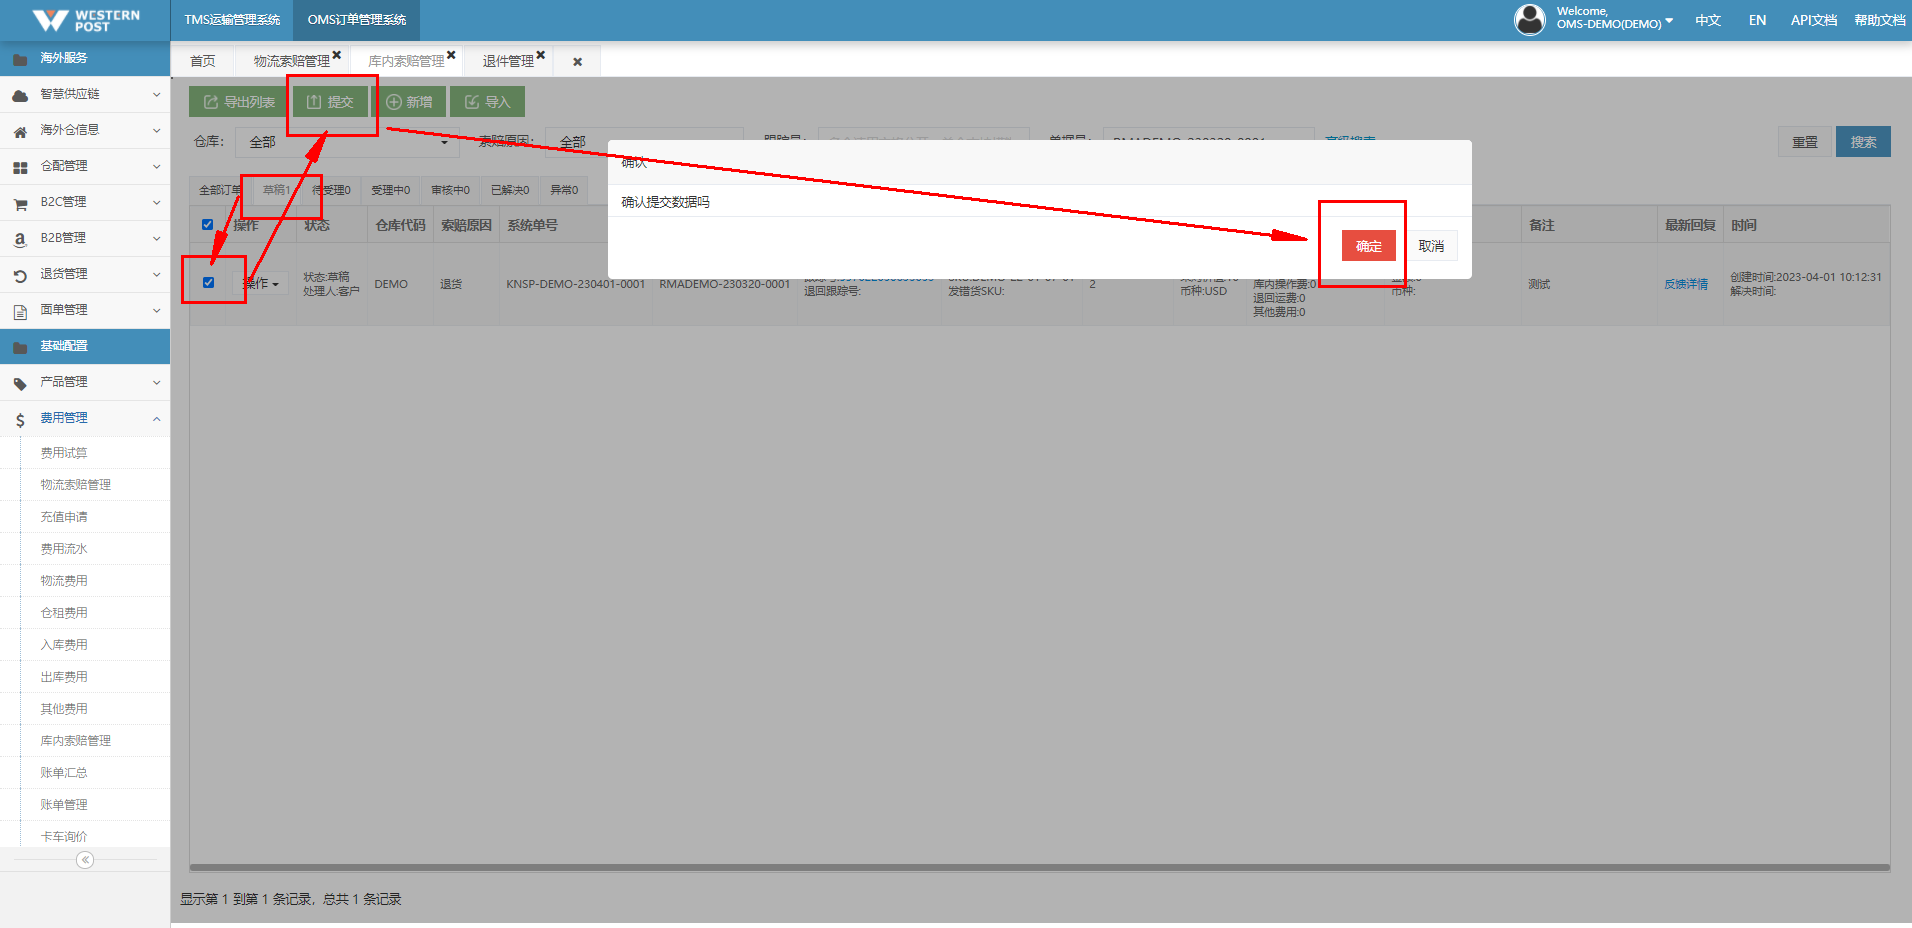Expand the 仓配管理 menu
The height and width of the screenshot is (928, 1912).
pyautogui.click(x=156, y=167)
